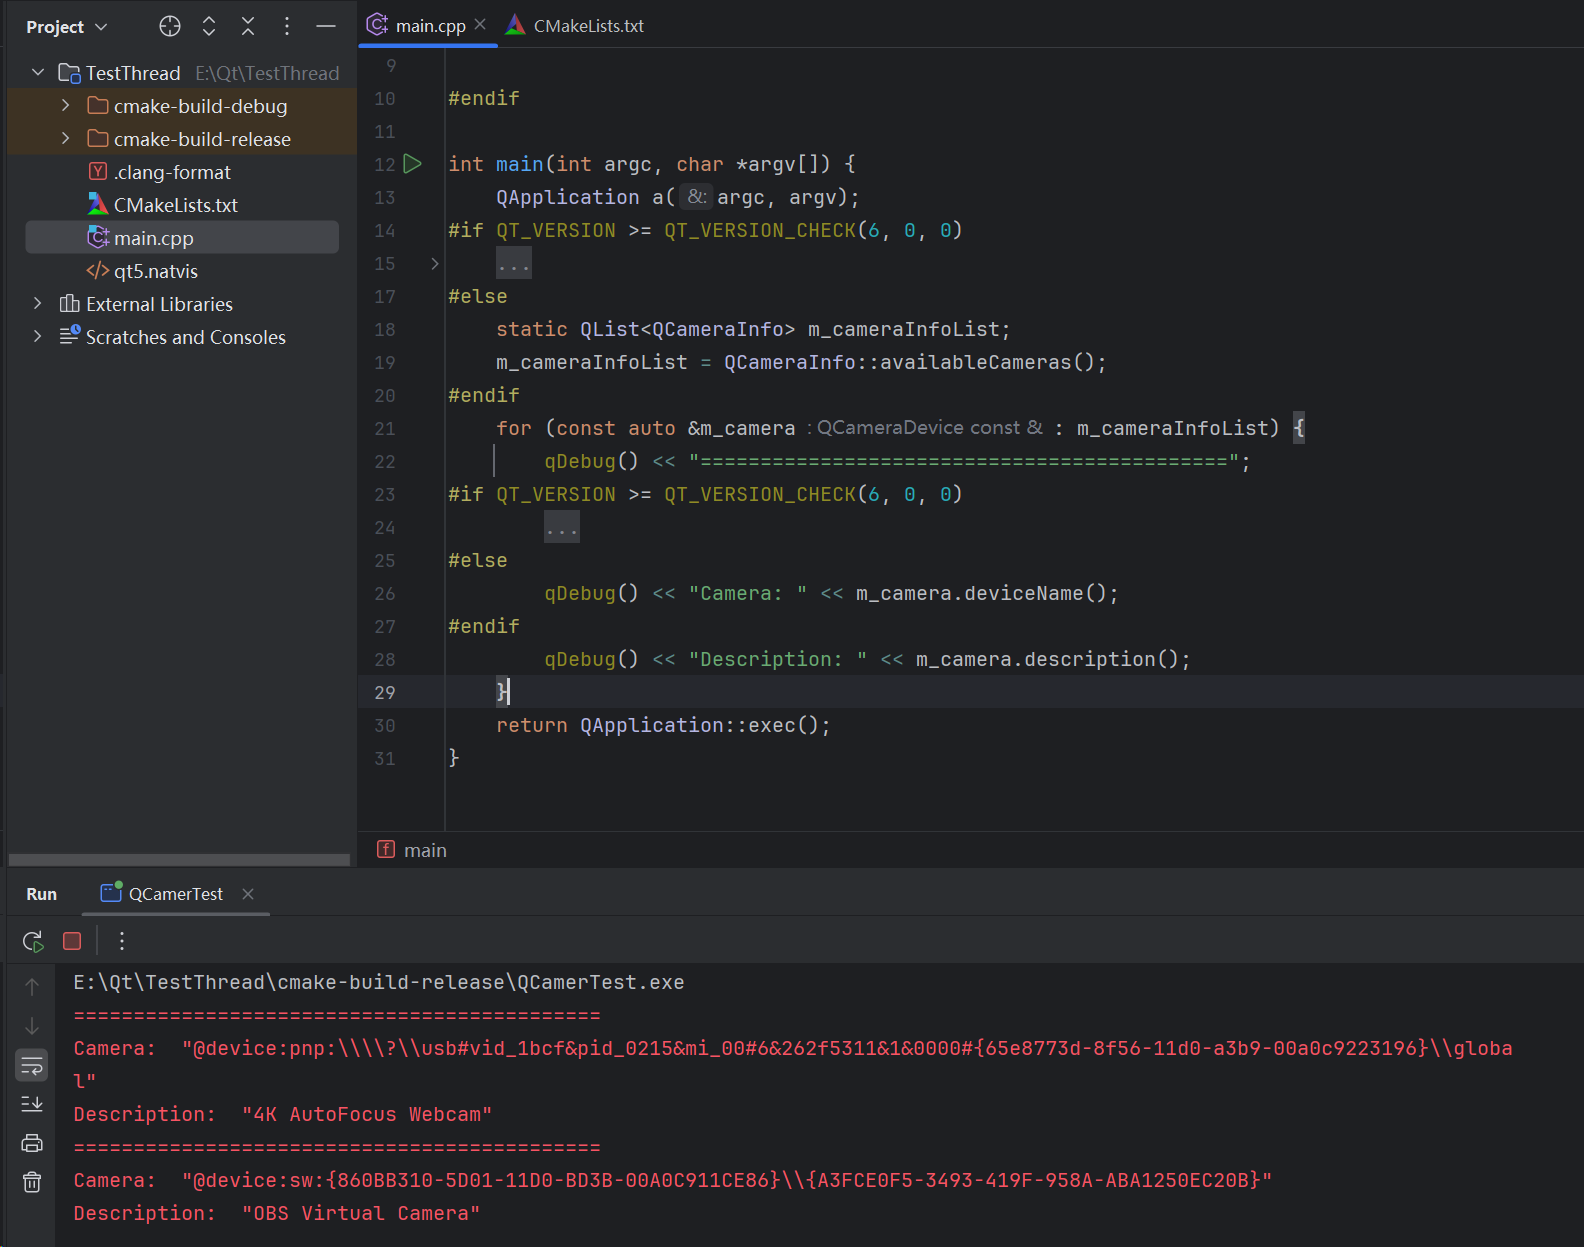The height and width of the screenshot is (1247, 1584).
Task: Toggle scroll to end of console output
Action: click(32, 1104)
